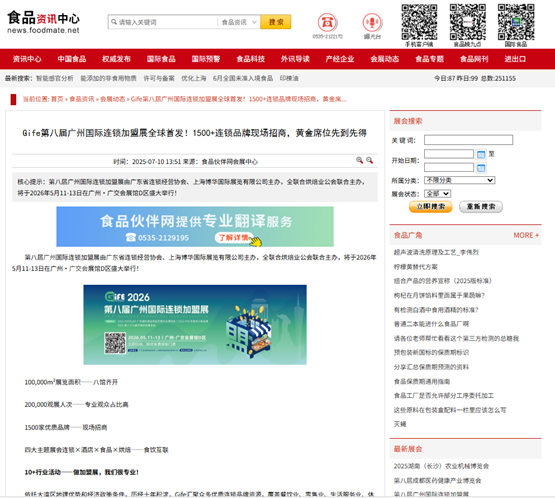Image resolution: width=555 pixels, height=498 pixels.
Task: Open 枸杞在月饼馅料里面属于果蔬嘛 link
Action: (439, 295)
